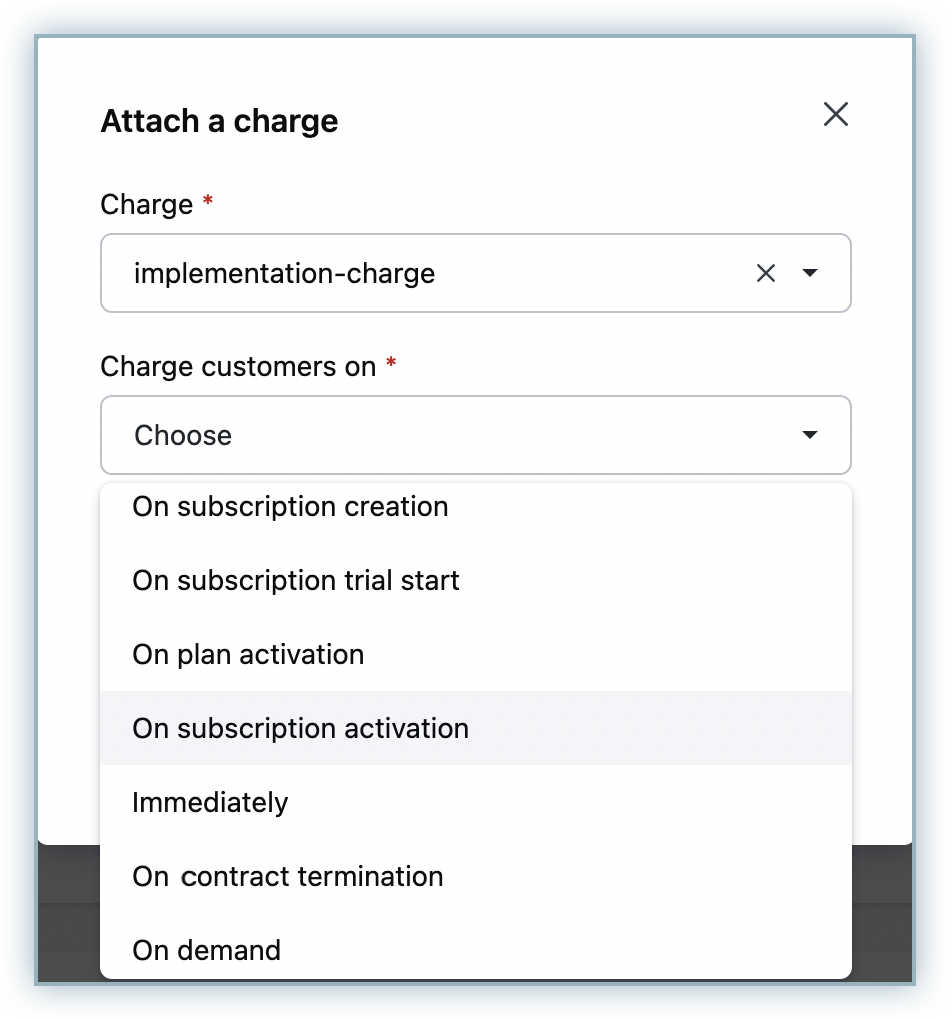Screen dimensions: 950x1020
Task: Select On contract termination option
Action: pos(287,876)
